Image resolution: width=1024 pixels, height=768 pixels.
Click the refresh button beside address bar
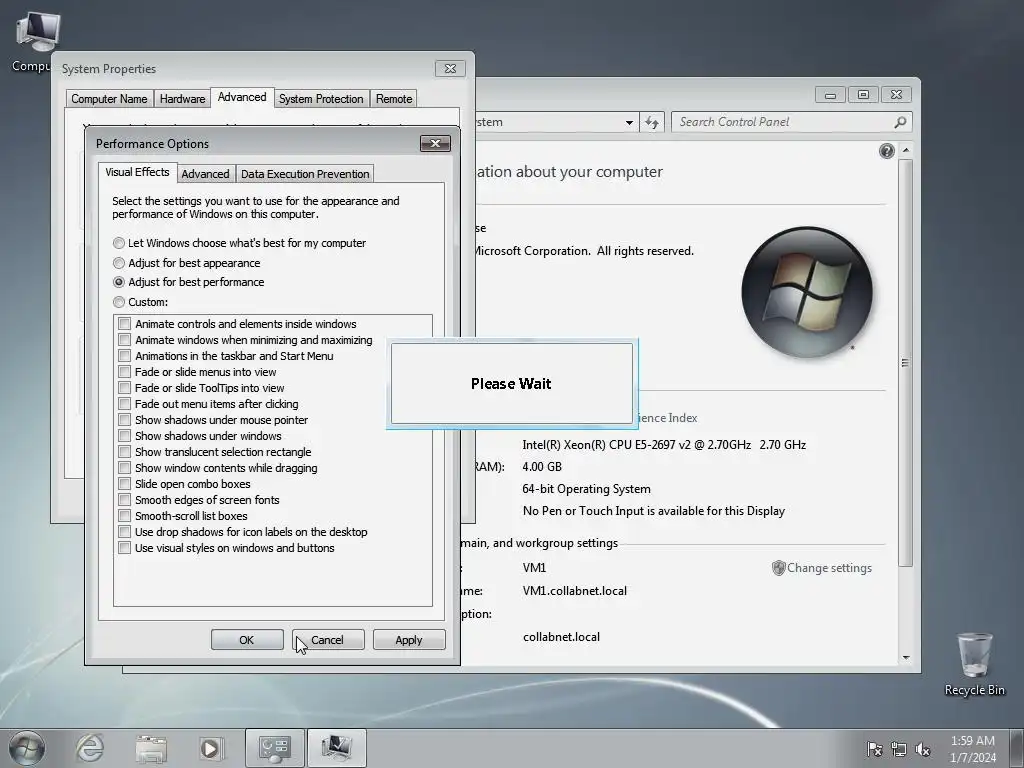(652, 122)
